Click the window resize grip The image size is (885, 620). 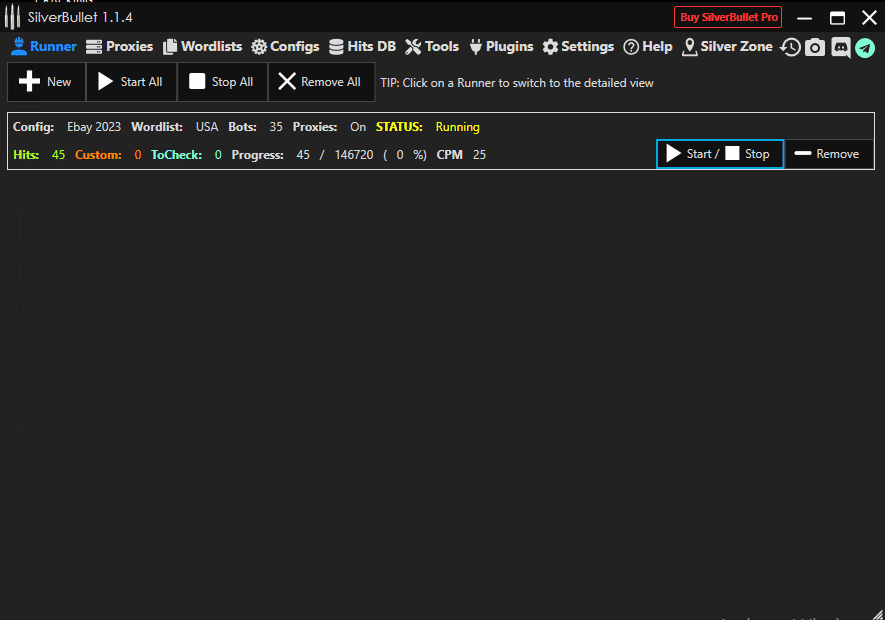click(878, 614)
